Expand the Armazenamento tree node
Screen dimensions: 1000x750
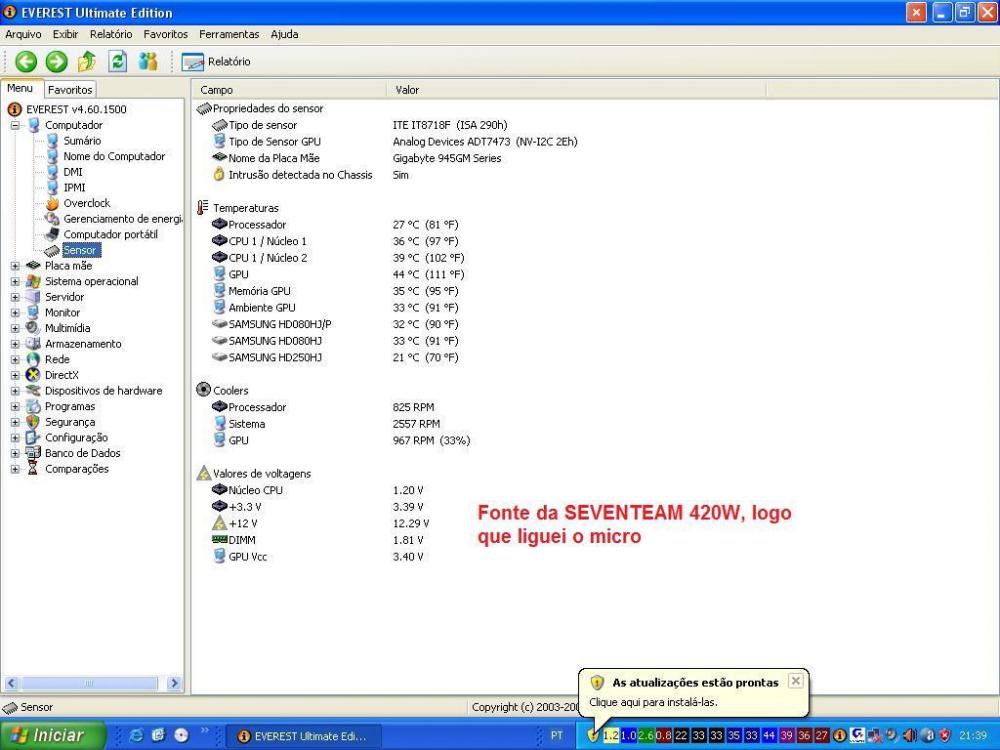[16, 344]
